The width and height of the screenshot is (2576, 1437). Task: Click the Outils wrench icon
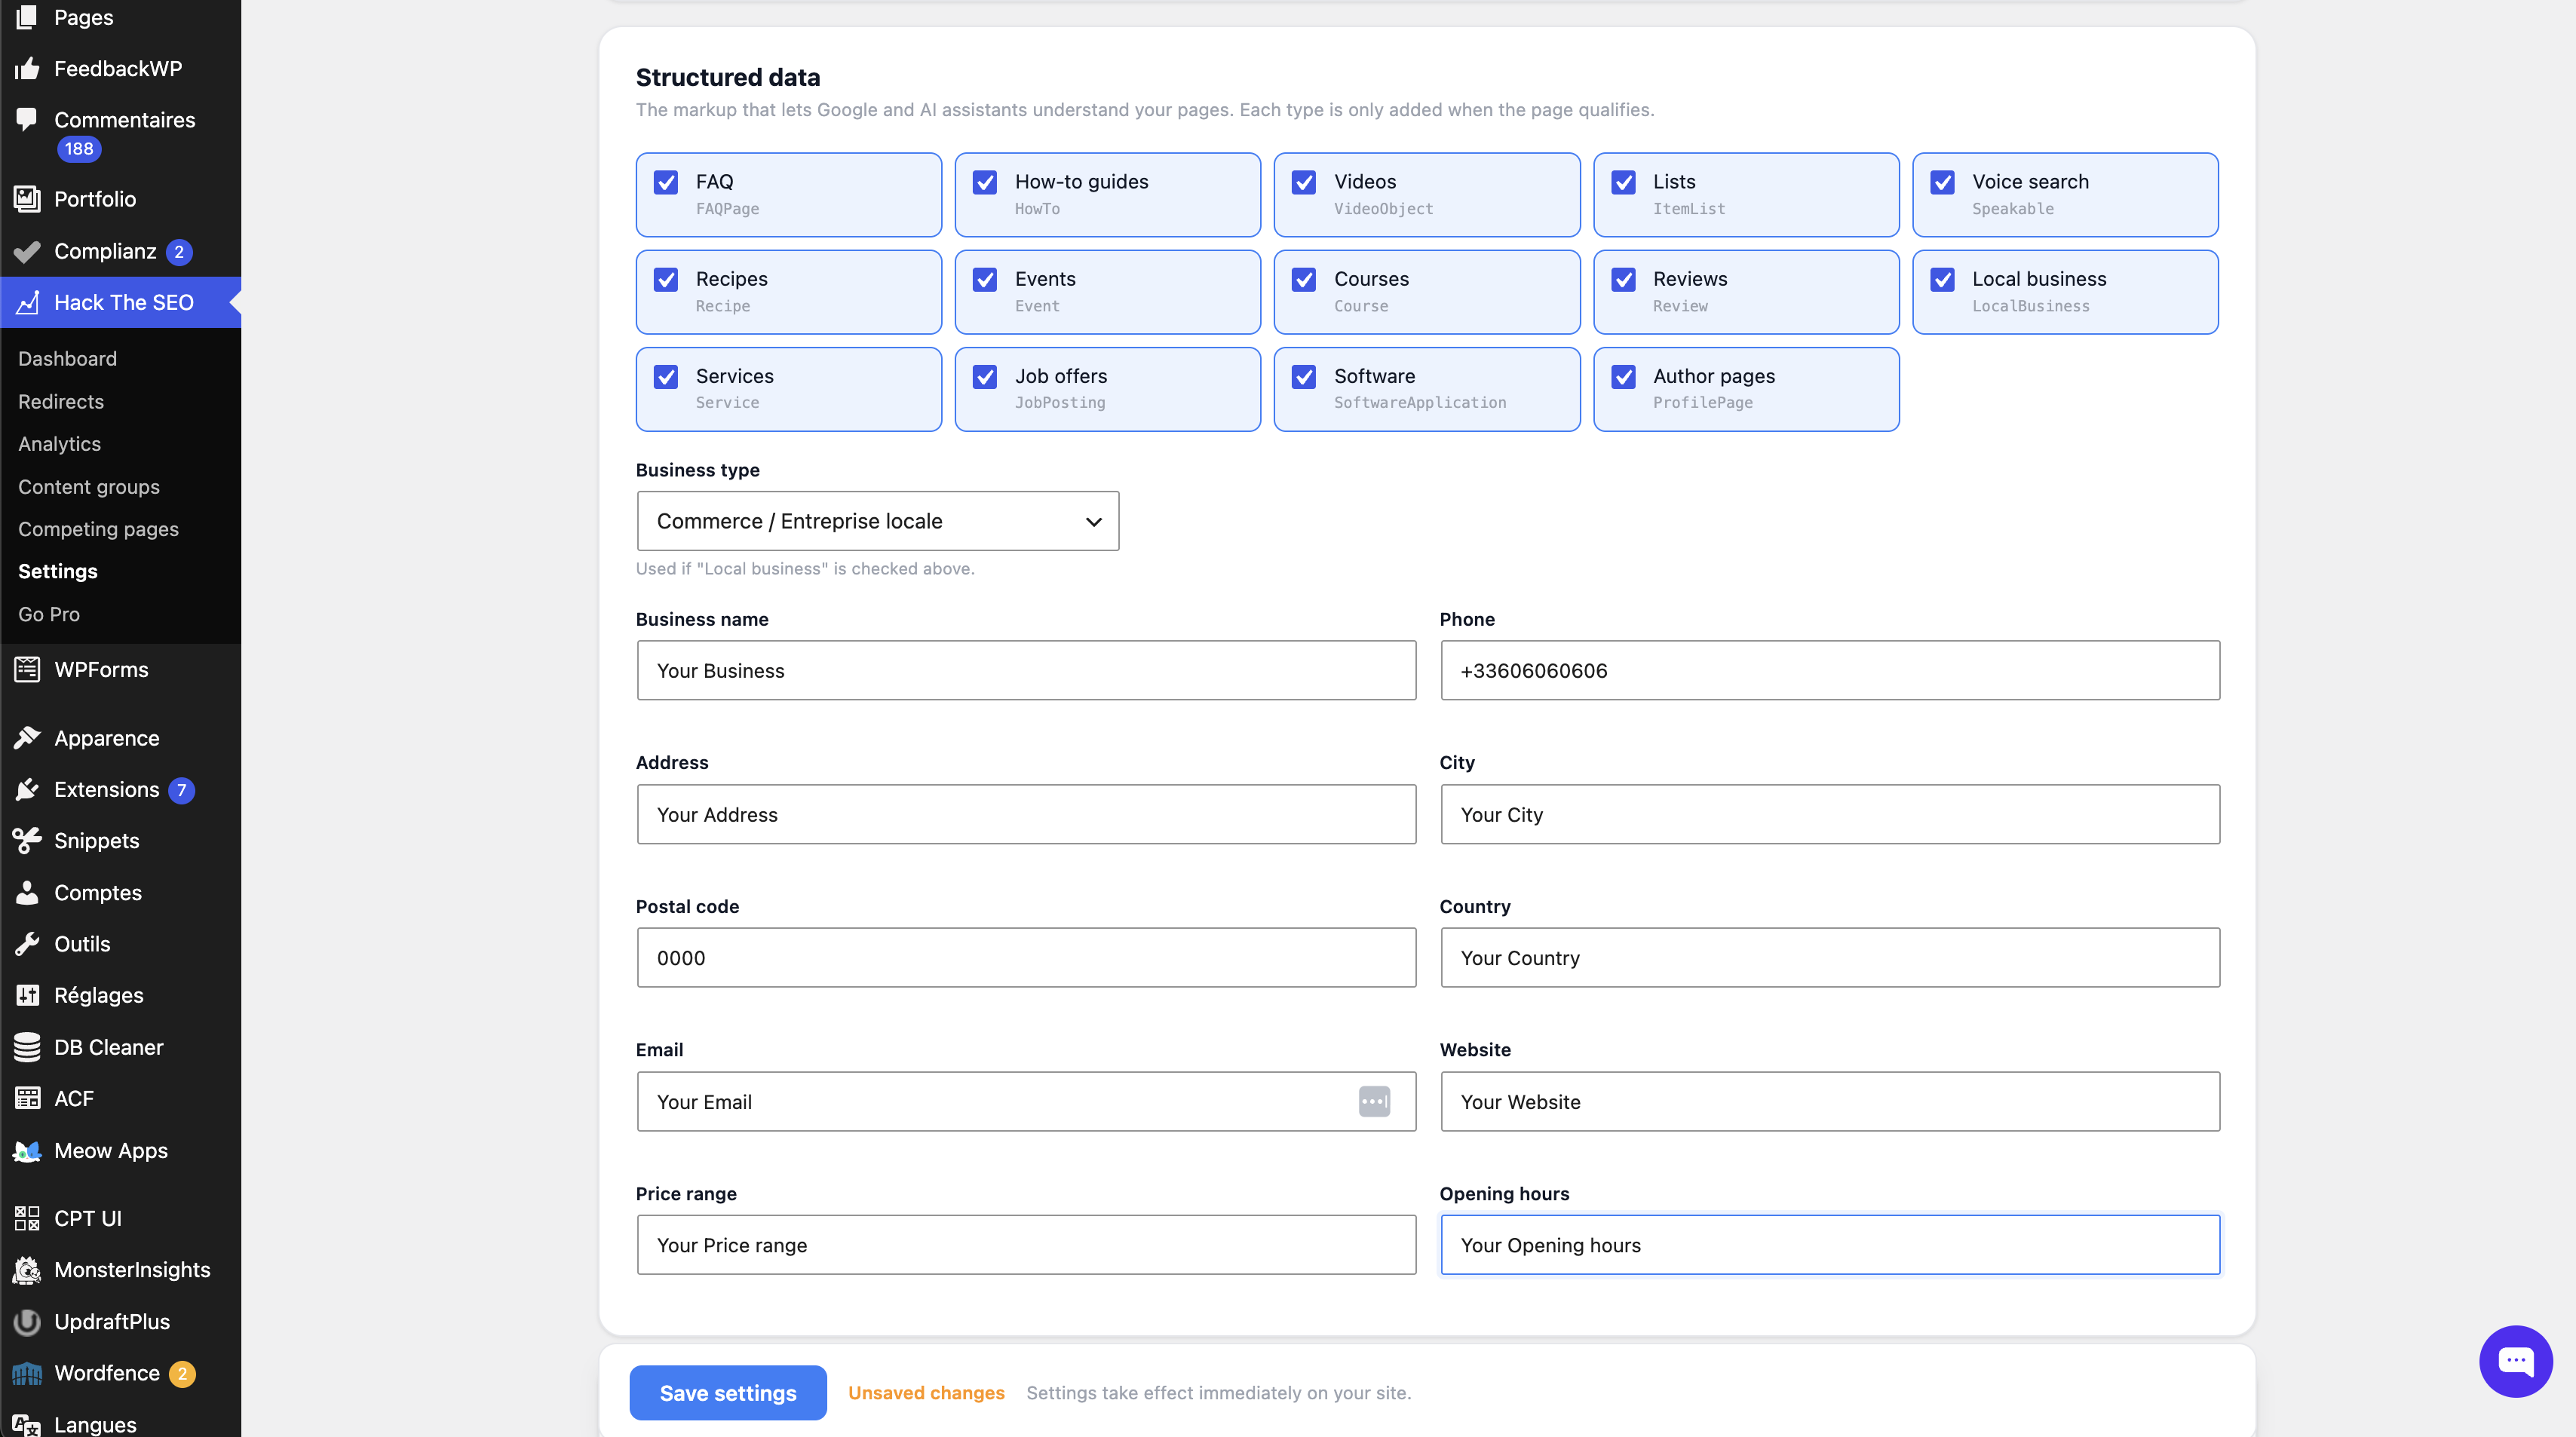click(x=27, y=943)
